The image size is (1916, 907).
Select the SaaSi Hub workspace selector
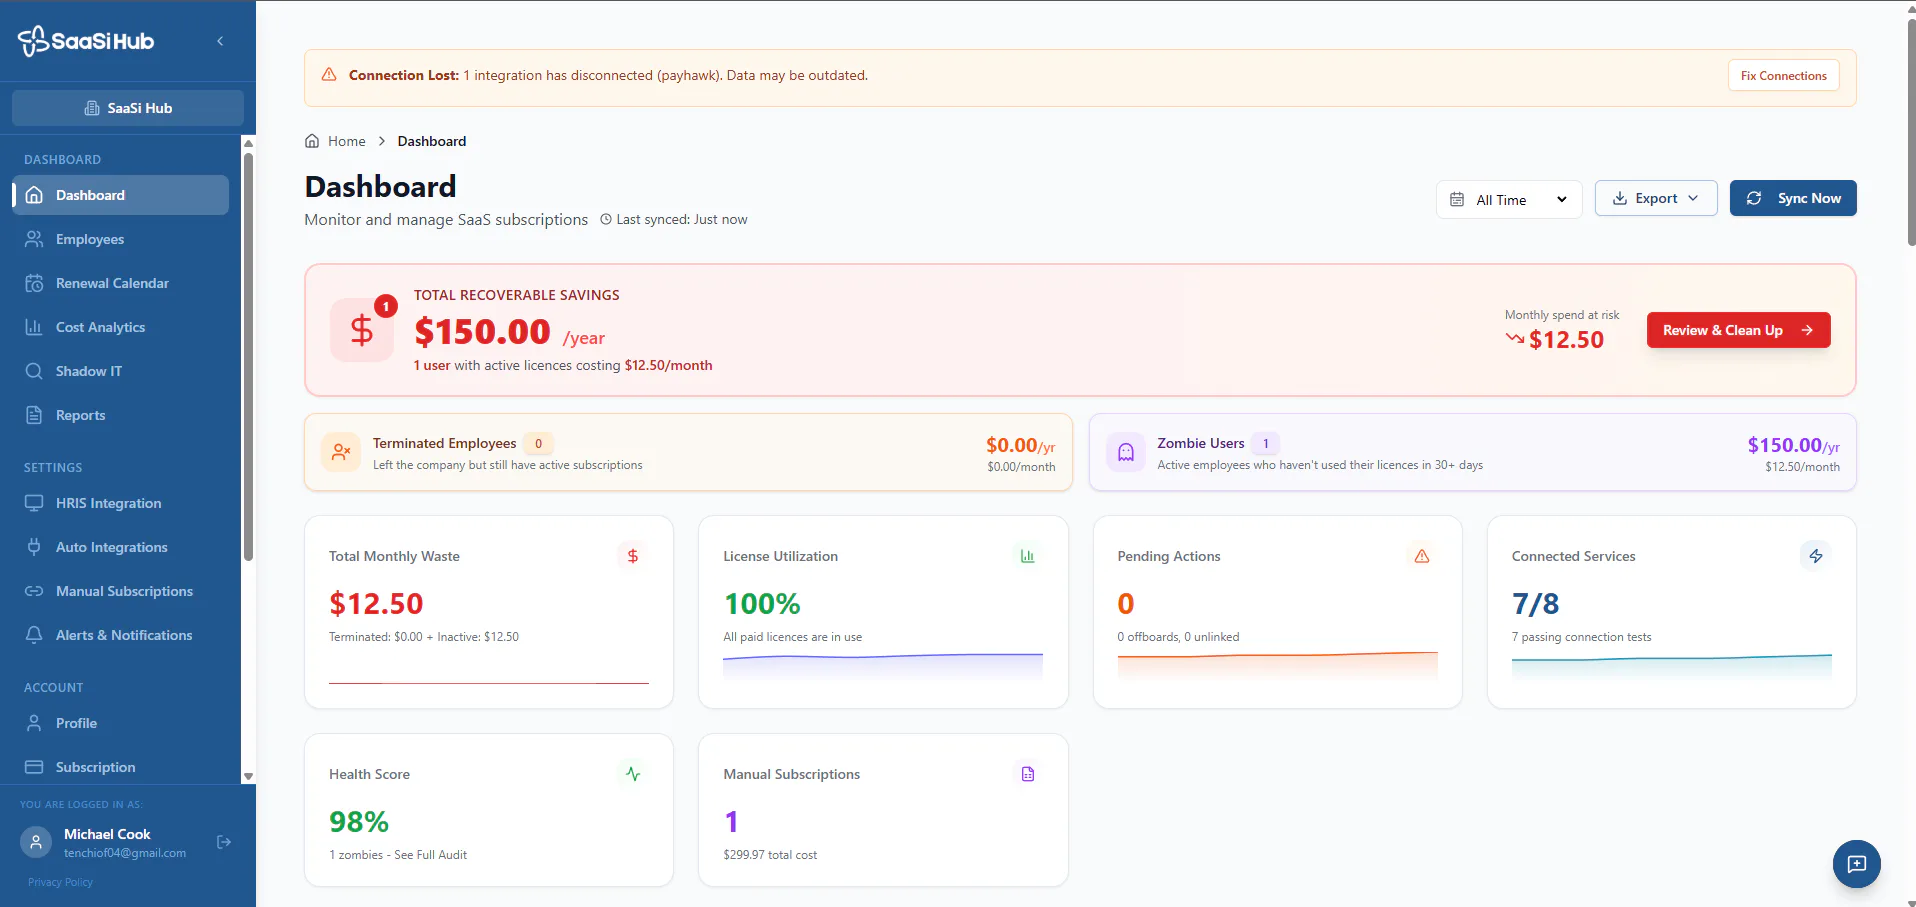(x=128, y=108)
